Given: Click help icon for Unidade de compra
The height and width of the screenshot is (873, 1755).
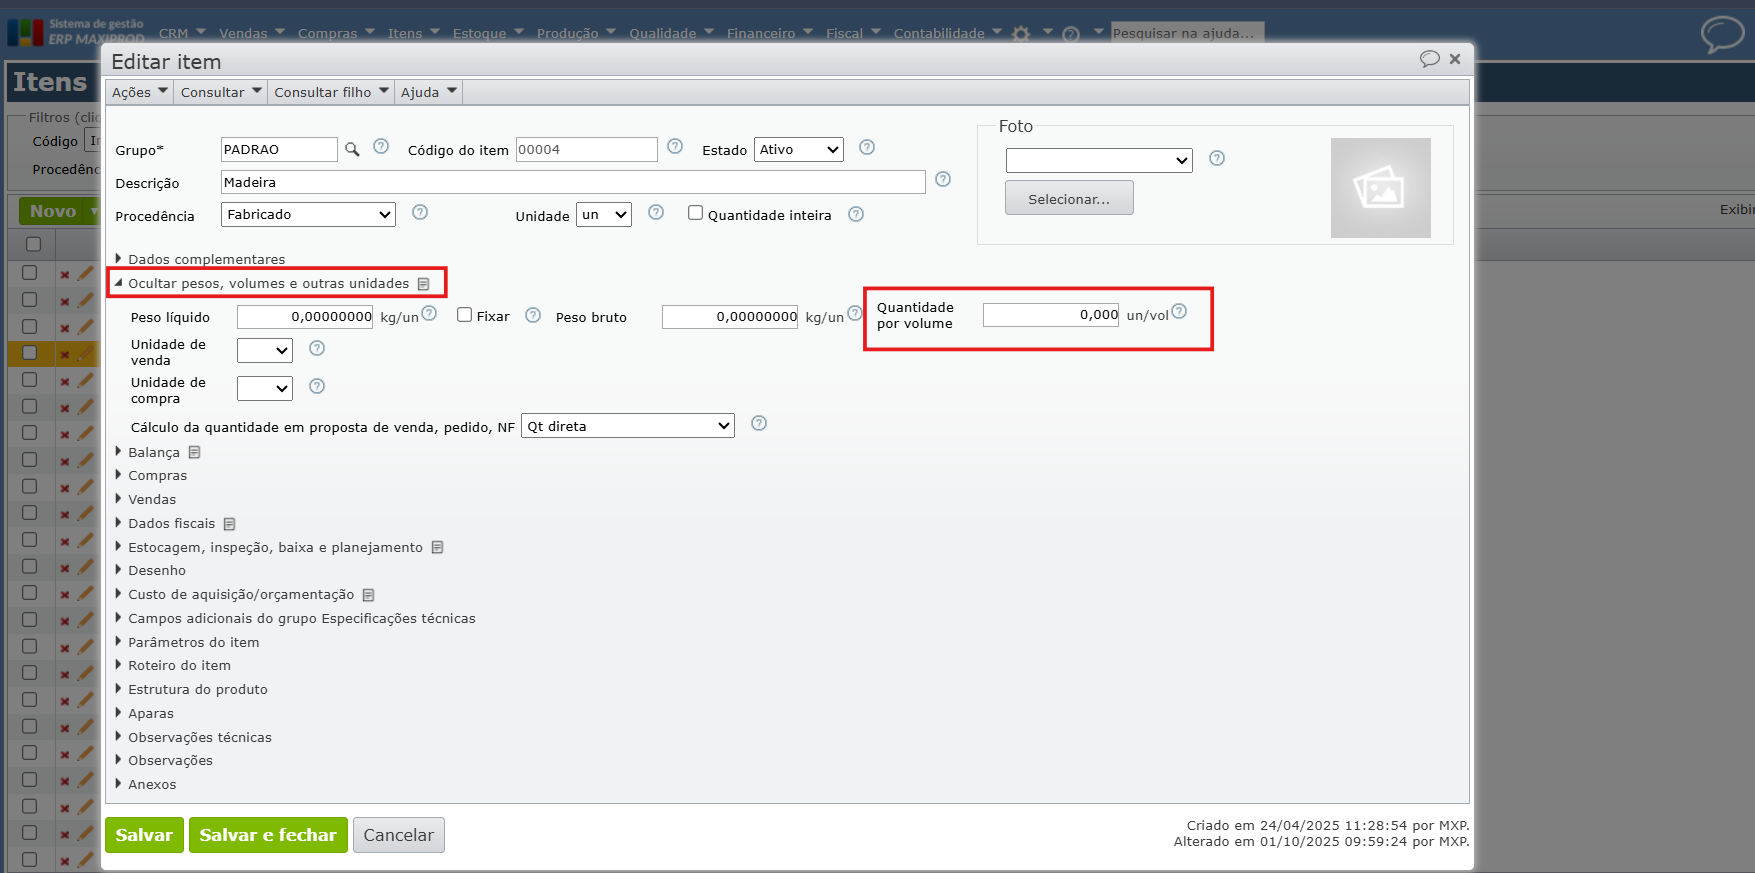Looking at the screenshot, I should click(317, 386).
